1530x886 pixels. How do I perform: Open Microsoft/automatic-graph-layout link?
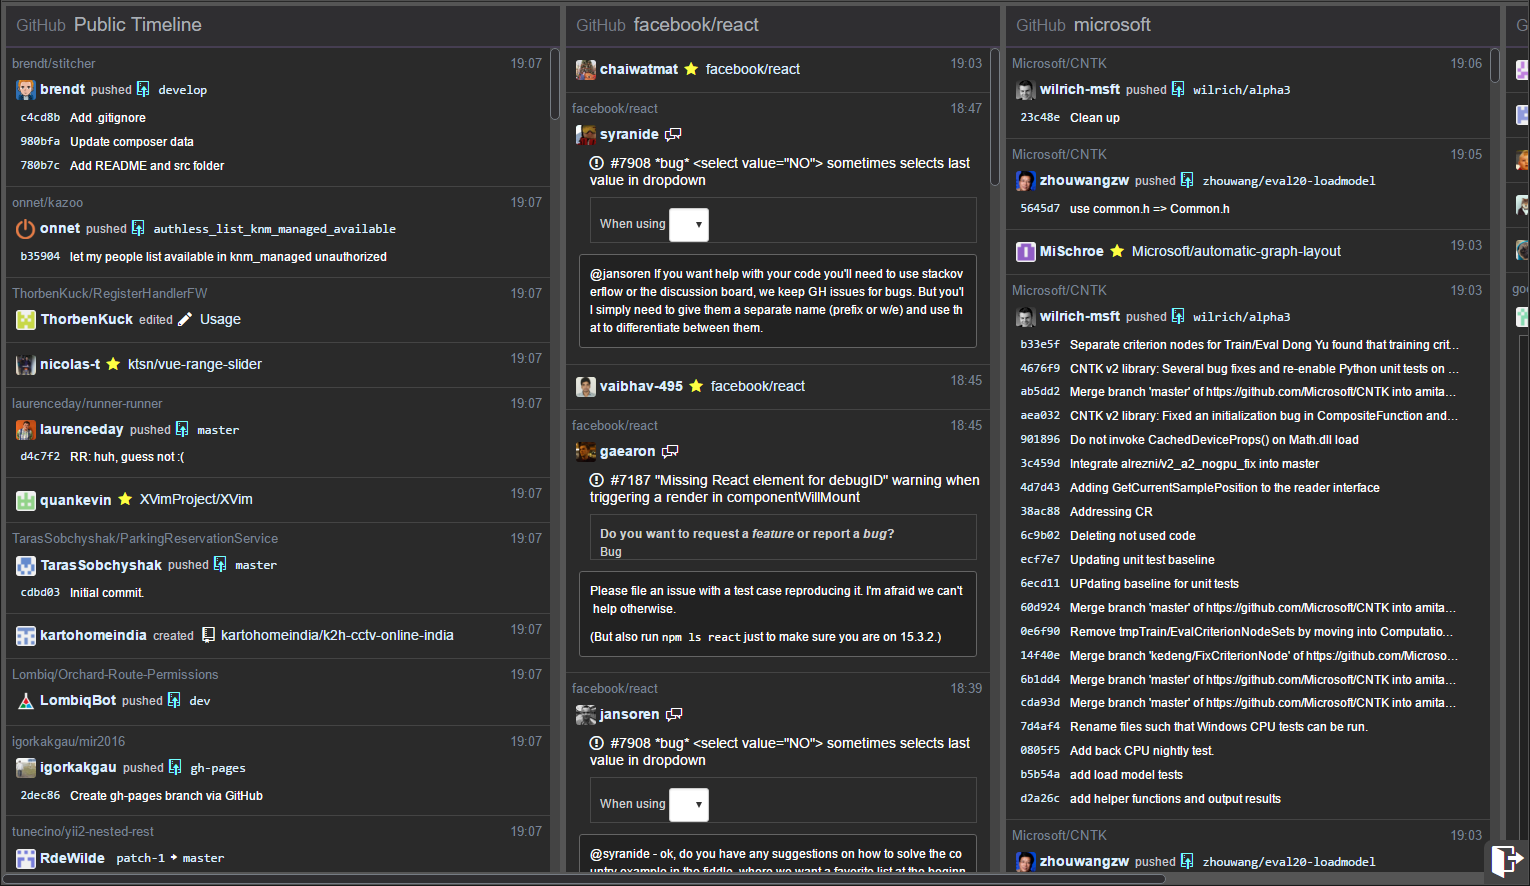pyautogui.click(x=1236, y=251)
